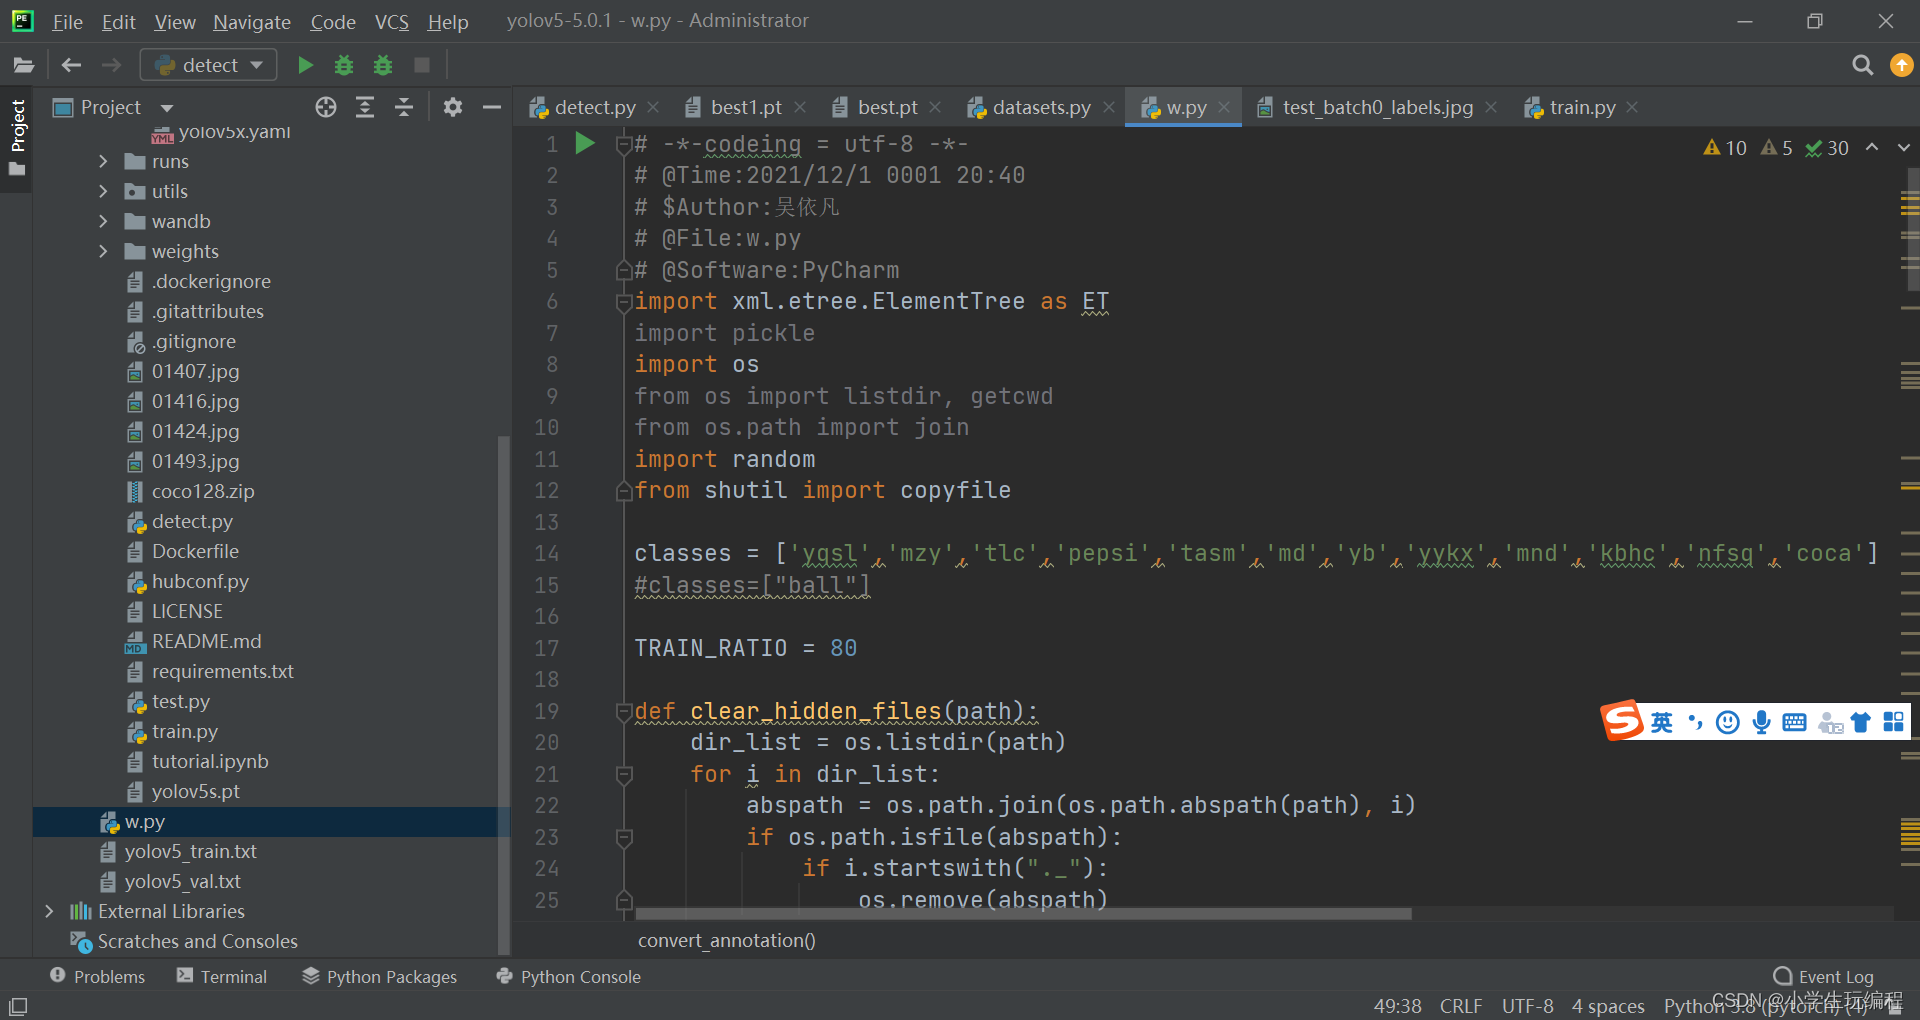This screenshot has height=1020, width=1920.
Task: Switch to the train.py editor tab
Action: (1581, 107)
